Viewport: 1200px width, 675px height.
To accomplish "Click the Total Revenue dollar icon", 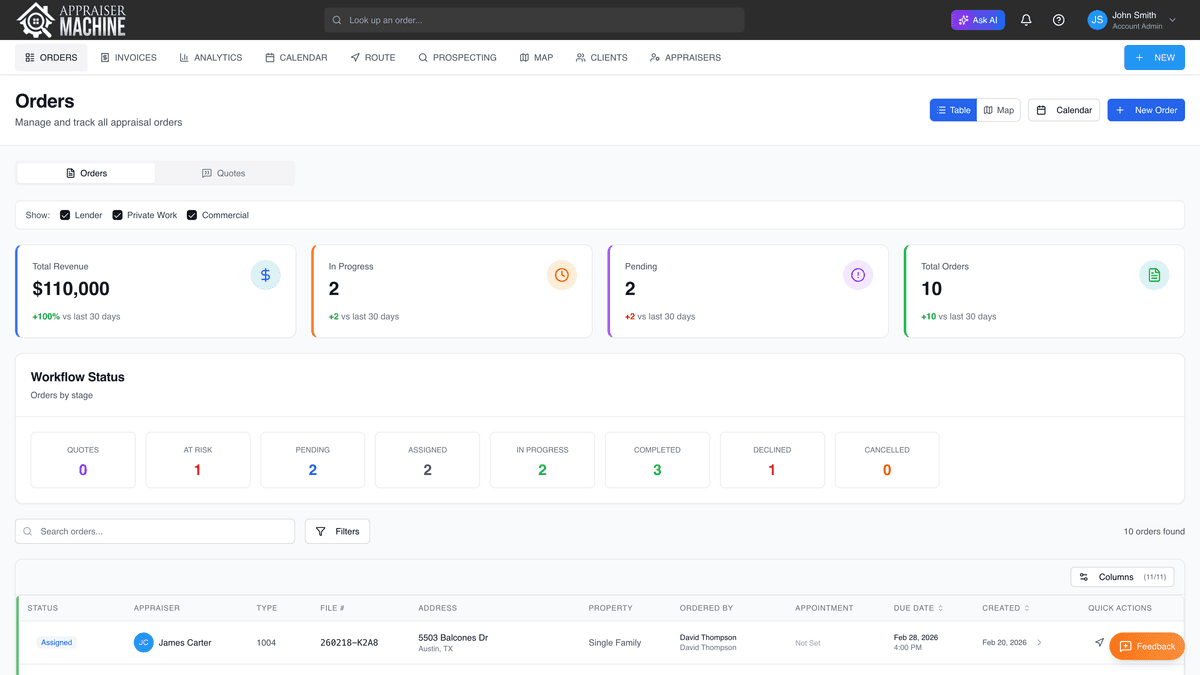I will [265, 275].
